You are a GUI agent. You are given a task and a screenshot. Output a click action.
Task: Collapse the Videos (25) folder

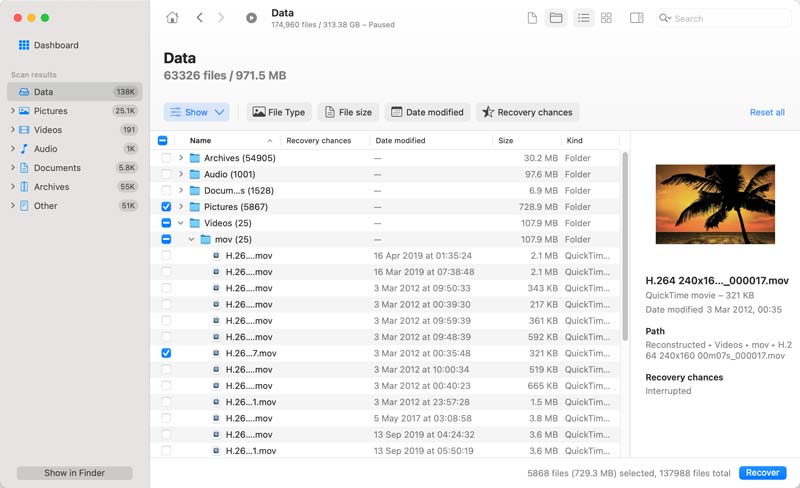[x=181, y=223]
